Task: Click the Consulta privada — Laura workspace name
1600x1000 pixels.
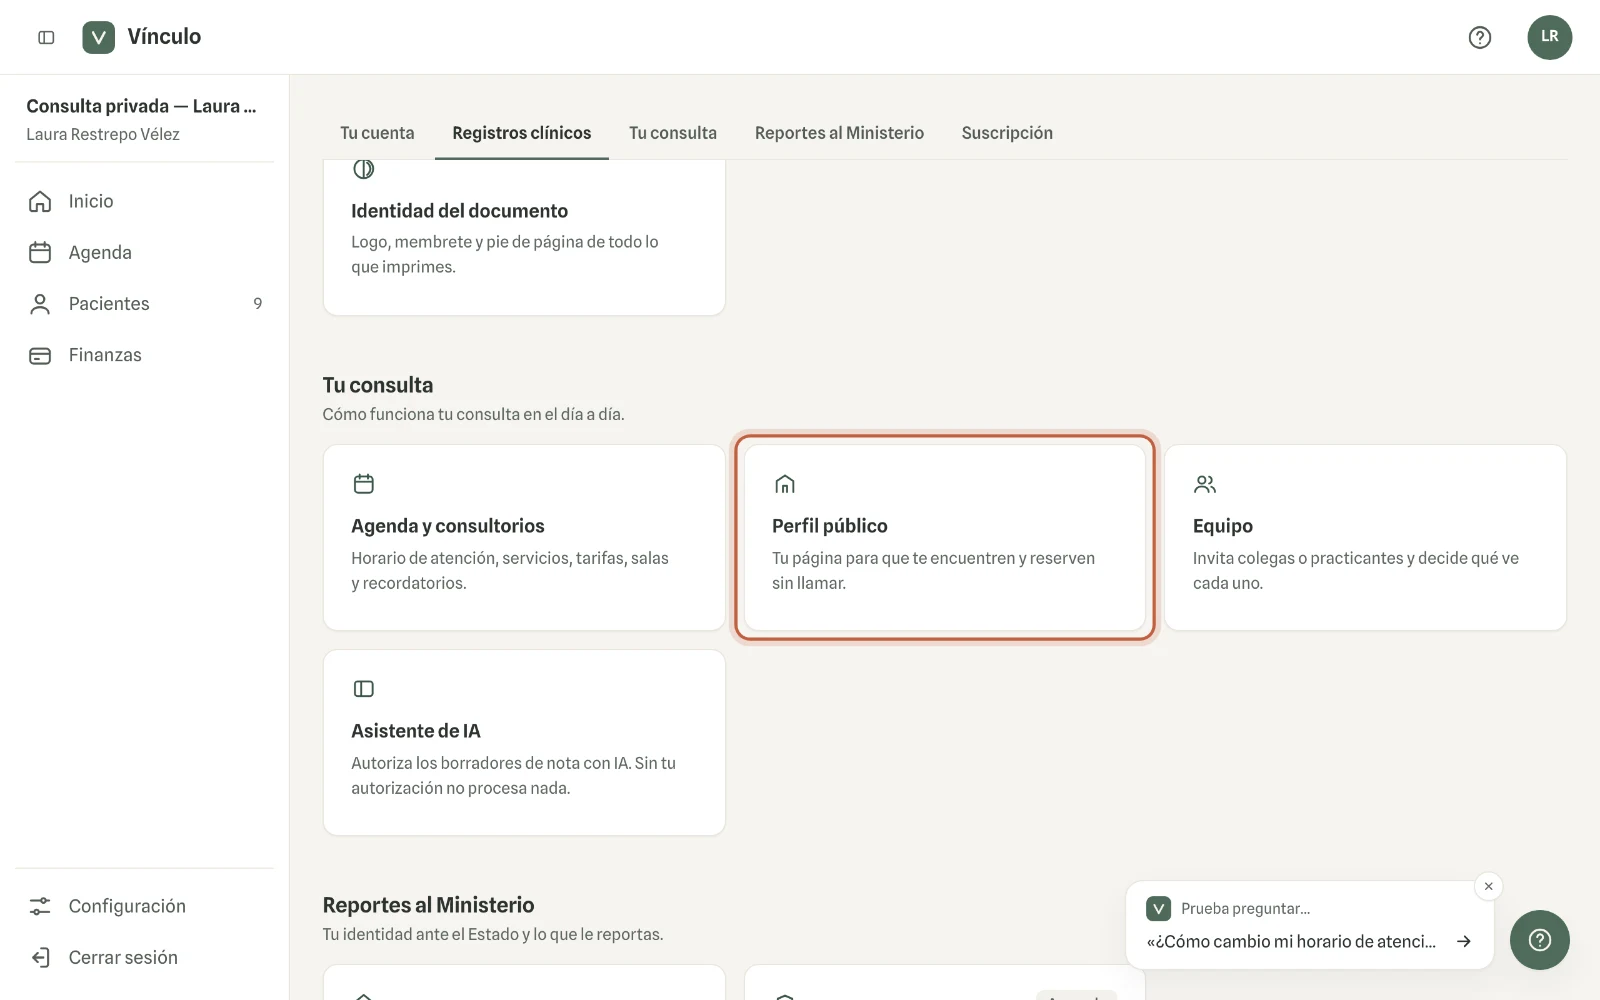Action: pos(141,106)
